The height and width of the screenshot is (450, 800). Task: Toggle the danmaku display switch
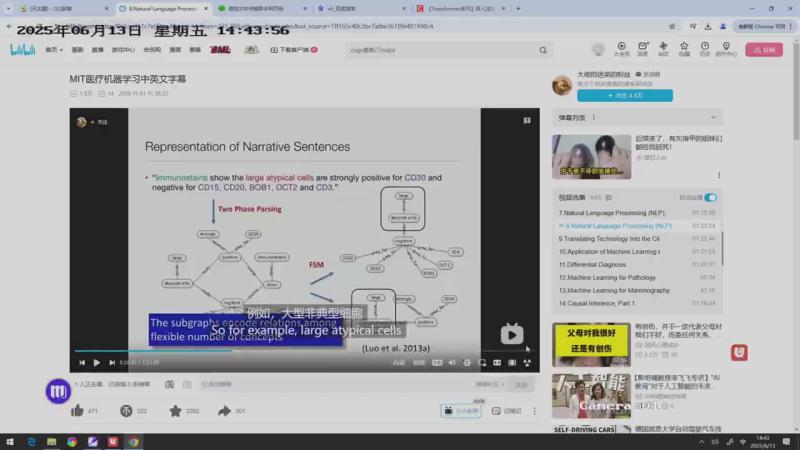(169, 384)
